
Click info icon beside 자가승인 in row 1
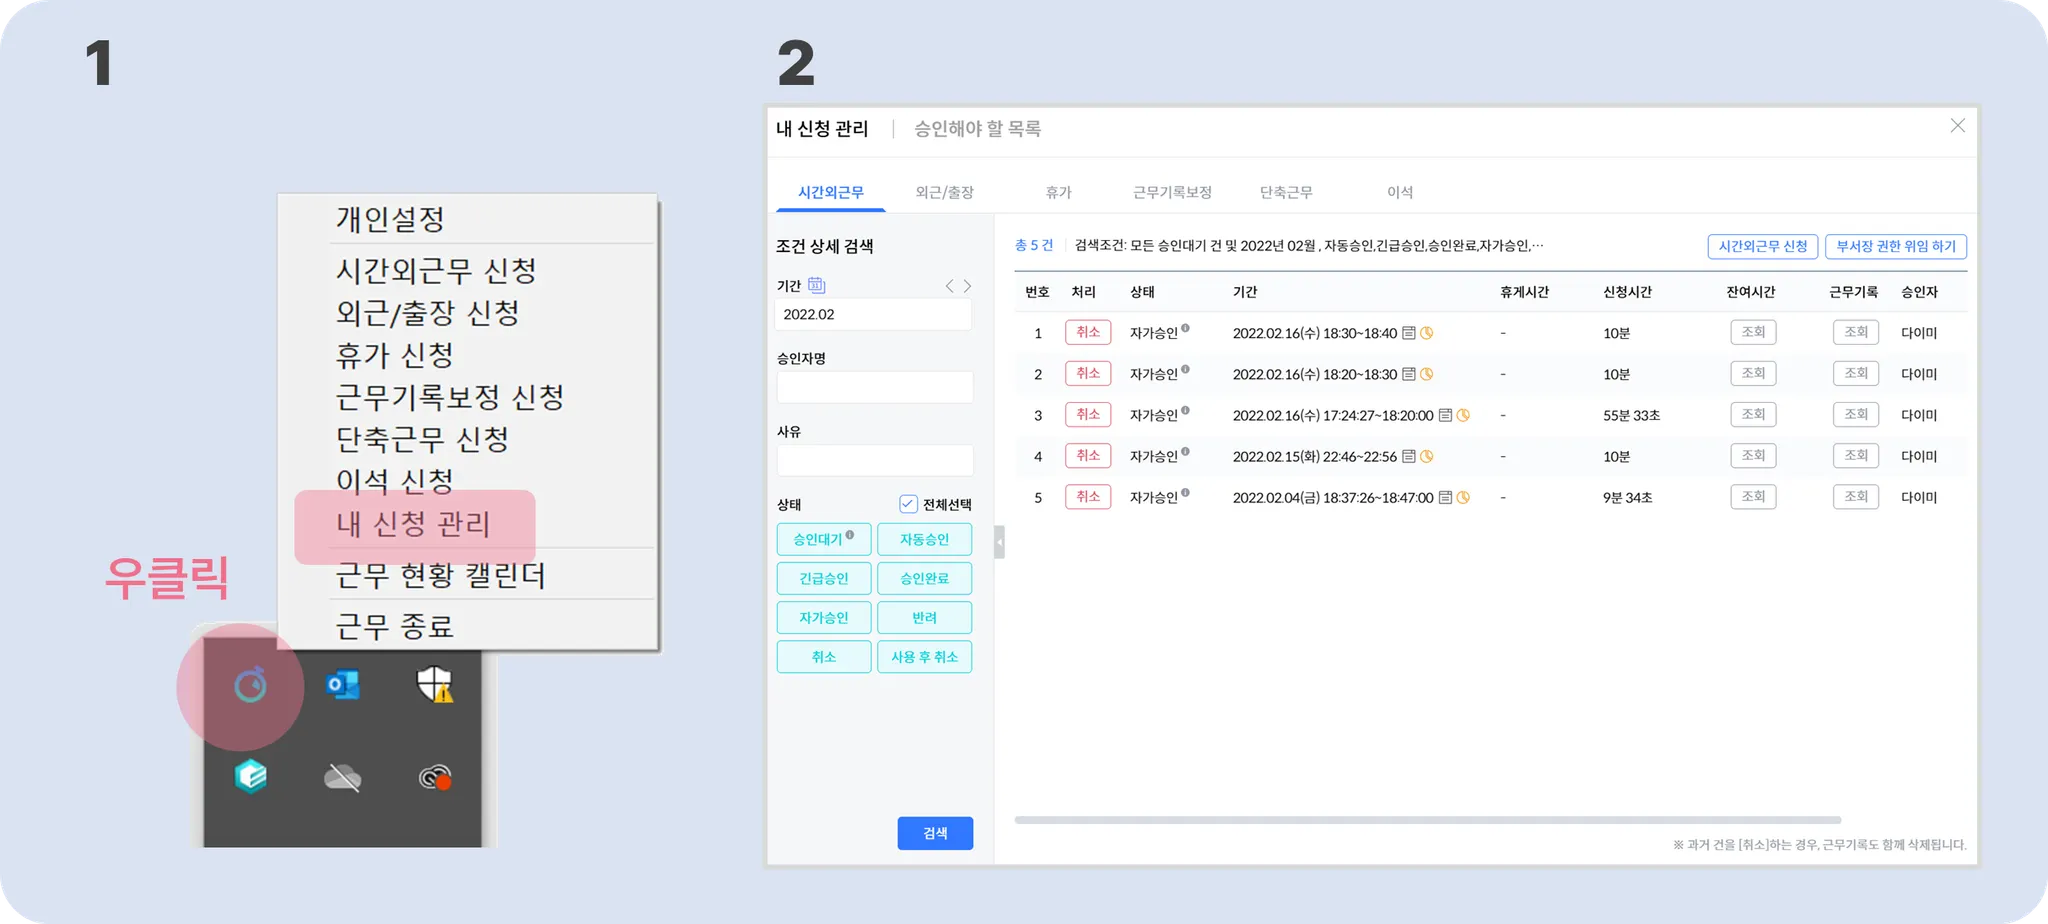click(x=1185, y=328)
